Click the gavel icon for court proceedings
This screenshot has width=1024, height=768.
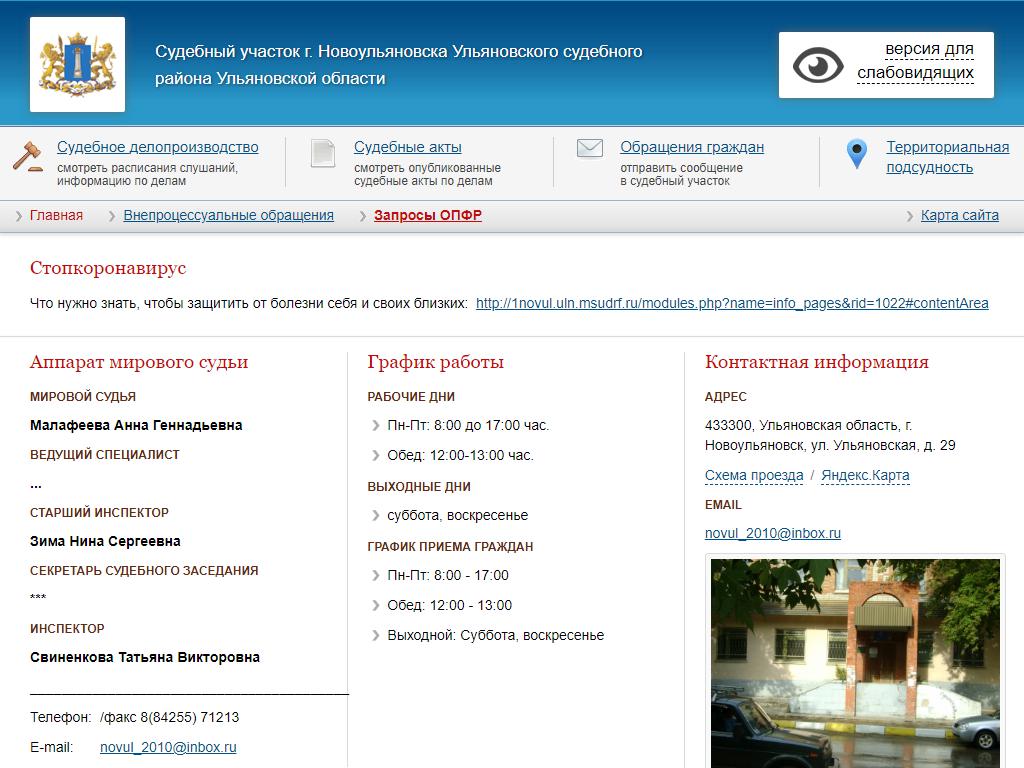28,156
